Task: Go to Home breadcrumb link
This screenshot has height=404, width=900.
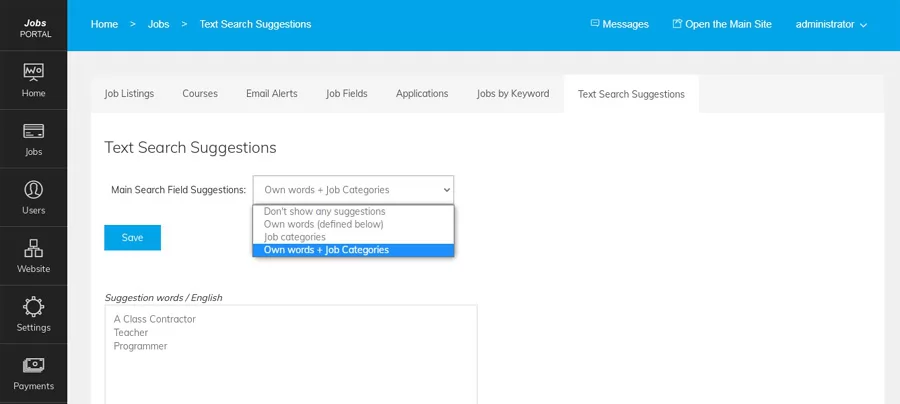Action: click(104, 24)
